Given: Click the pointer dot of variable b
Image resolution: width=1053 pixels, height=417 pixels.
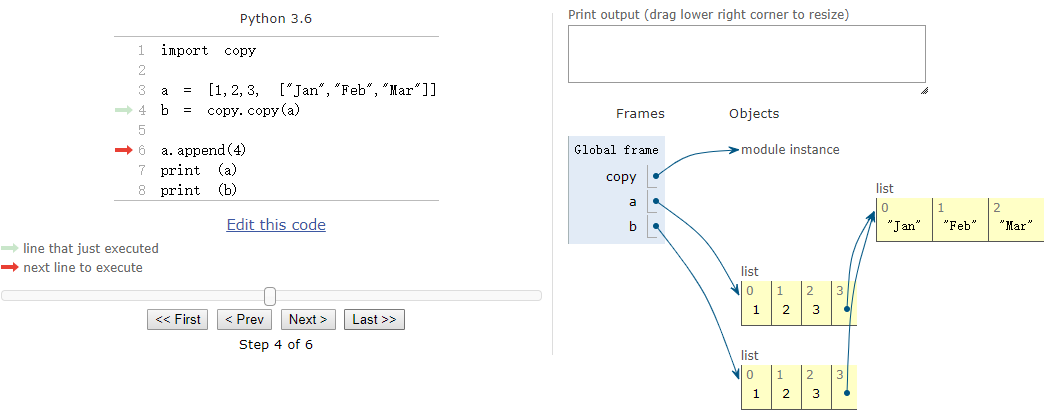Looking at the screenshot, I should point(655,227).
